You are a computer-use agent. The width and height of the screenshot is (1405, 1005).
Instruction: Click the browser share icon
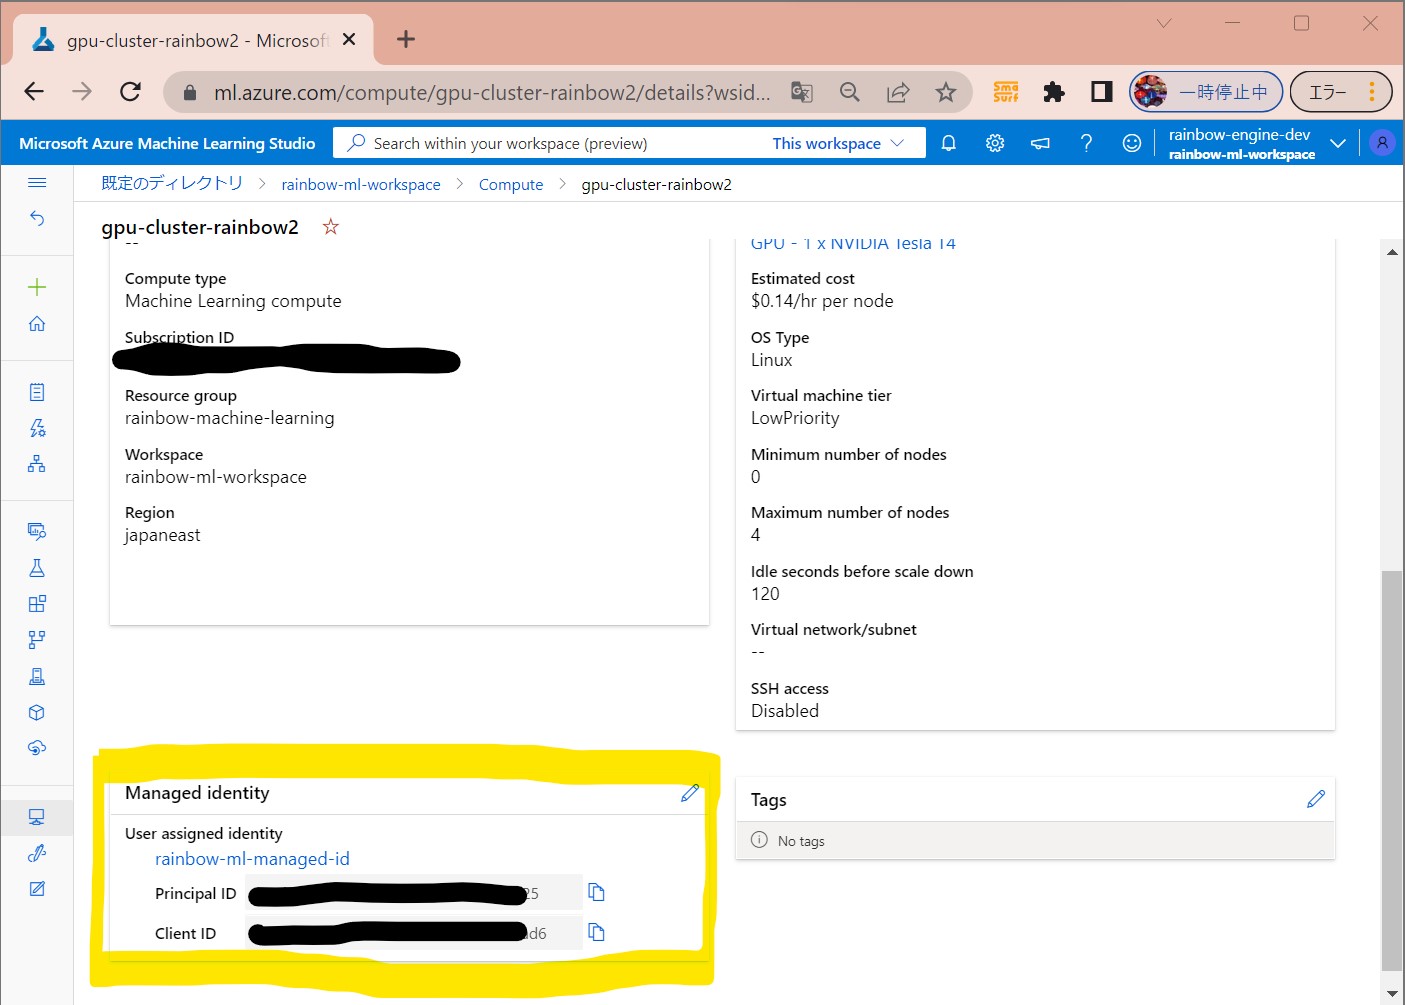tap(898, 92)
